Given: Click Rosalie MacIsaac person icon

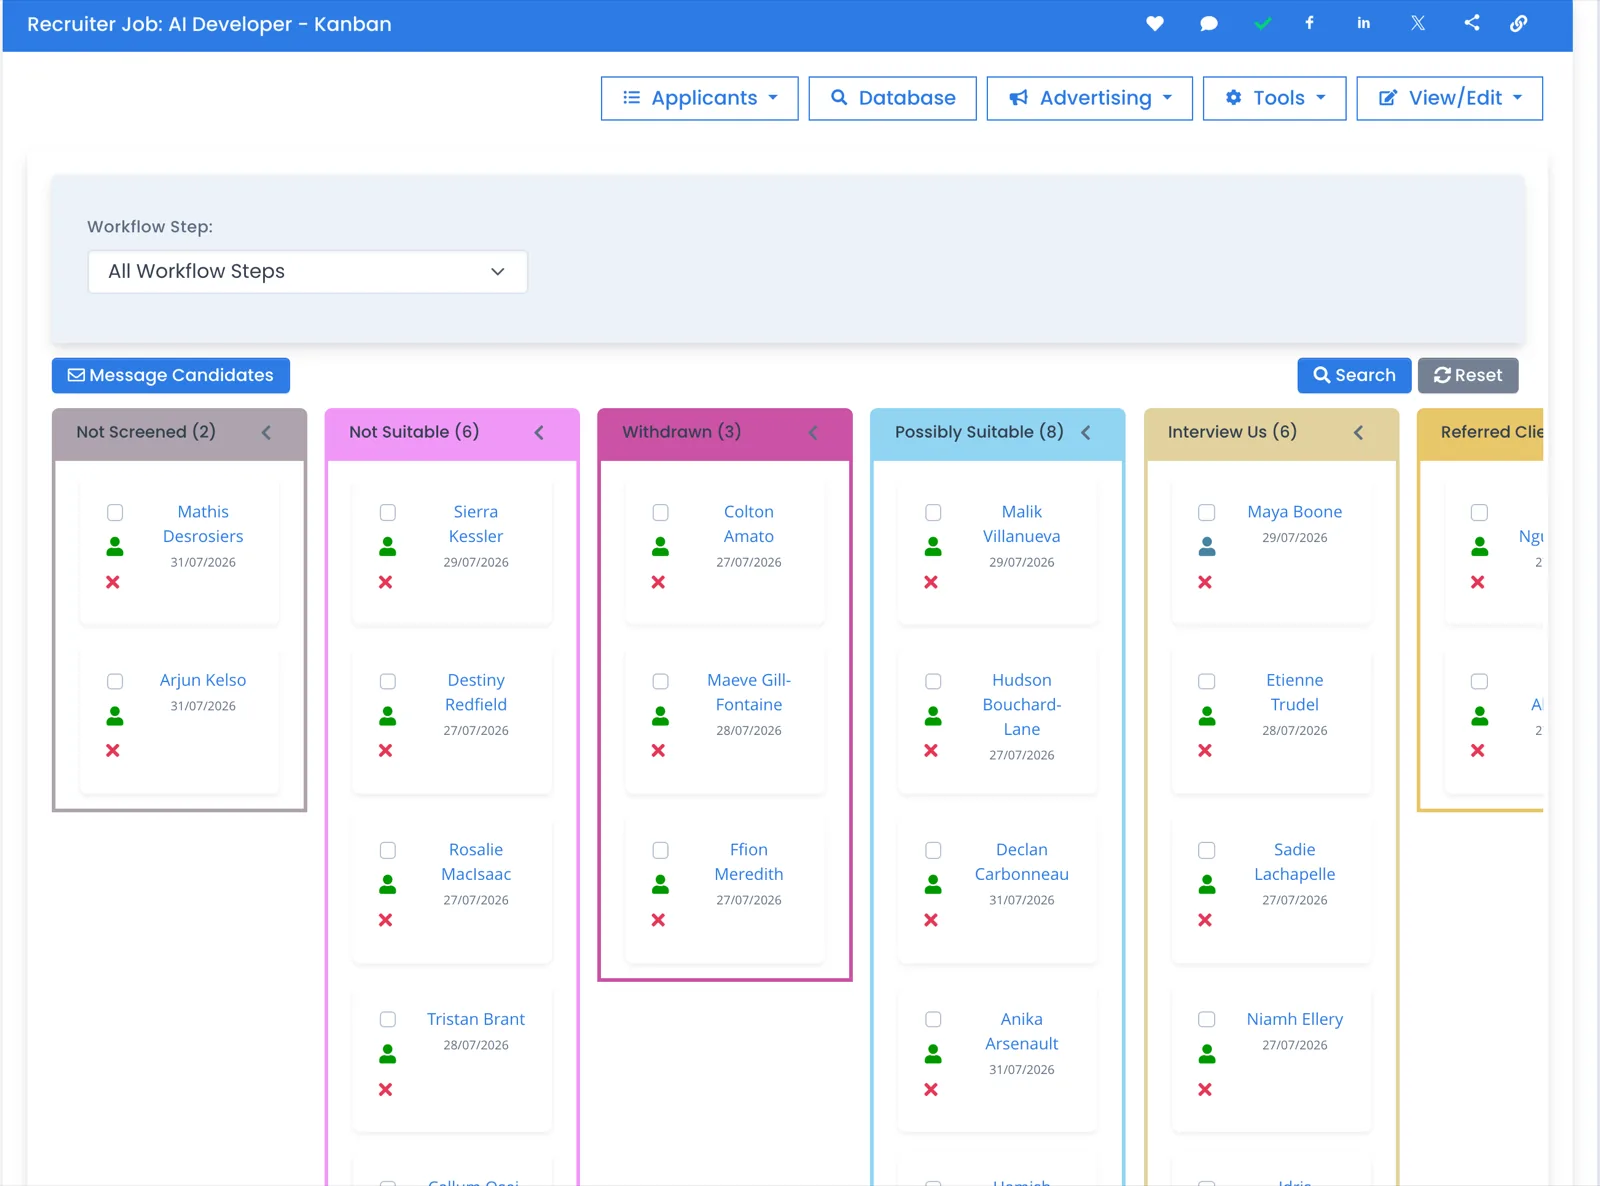Looking at the screenshot, I should pos(388,884).
